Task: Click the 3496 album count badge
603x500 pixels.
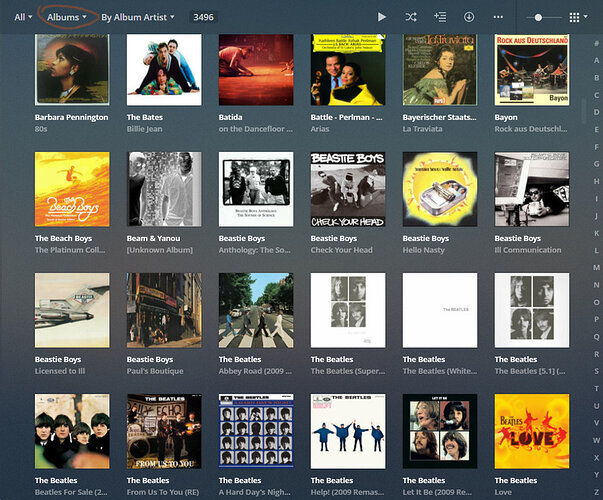Action: [203, 17]
